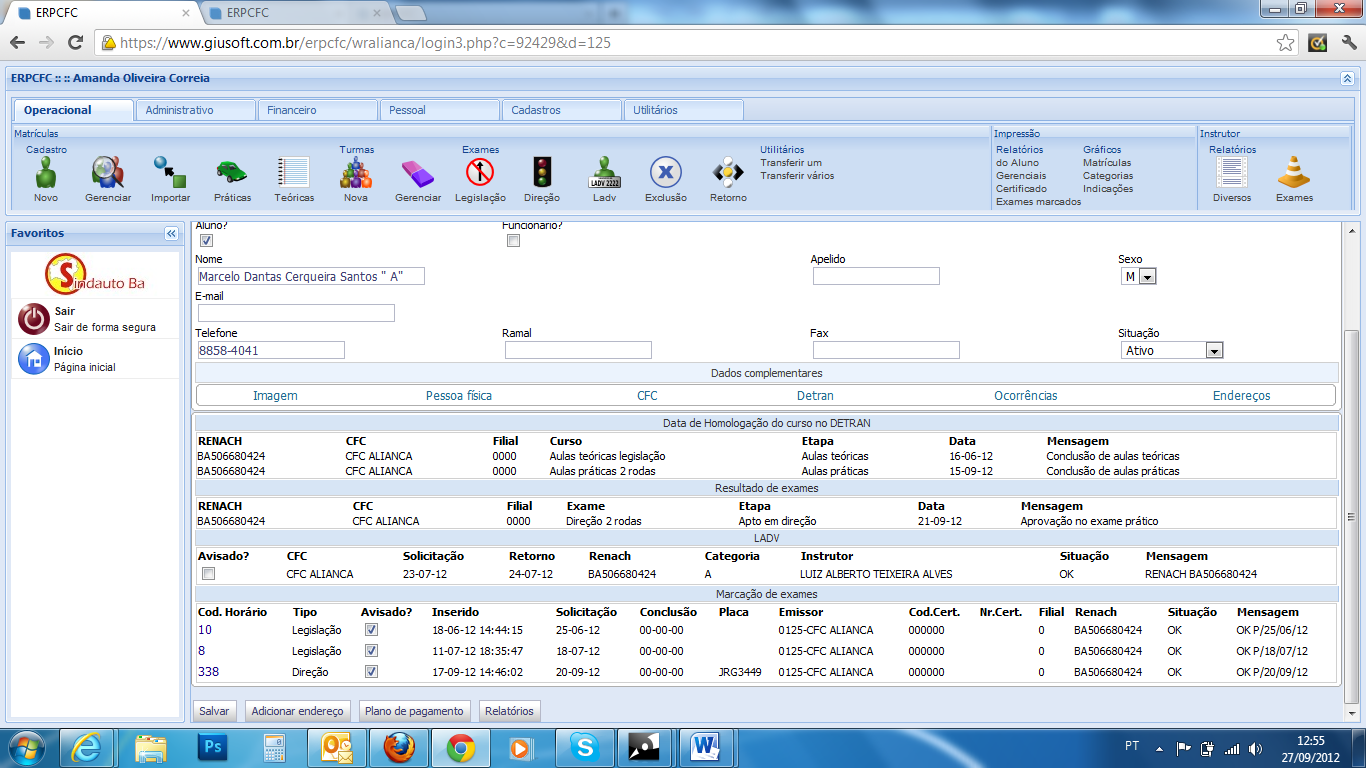Click the Salvar button
The height and width of the screenshot is (768, 1366).
pyautogui.click(x=214, y=711)
